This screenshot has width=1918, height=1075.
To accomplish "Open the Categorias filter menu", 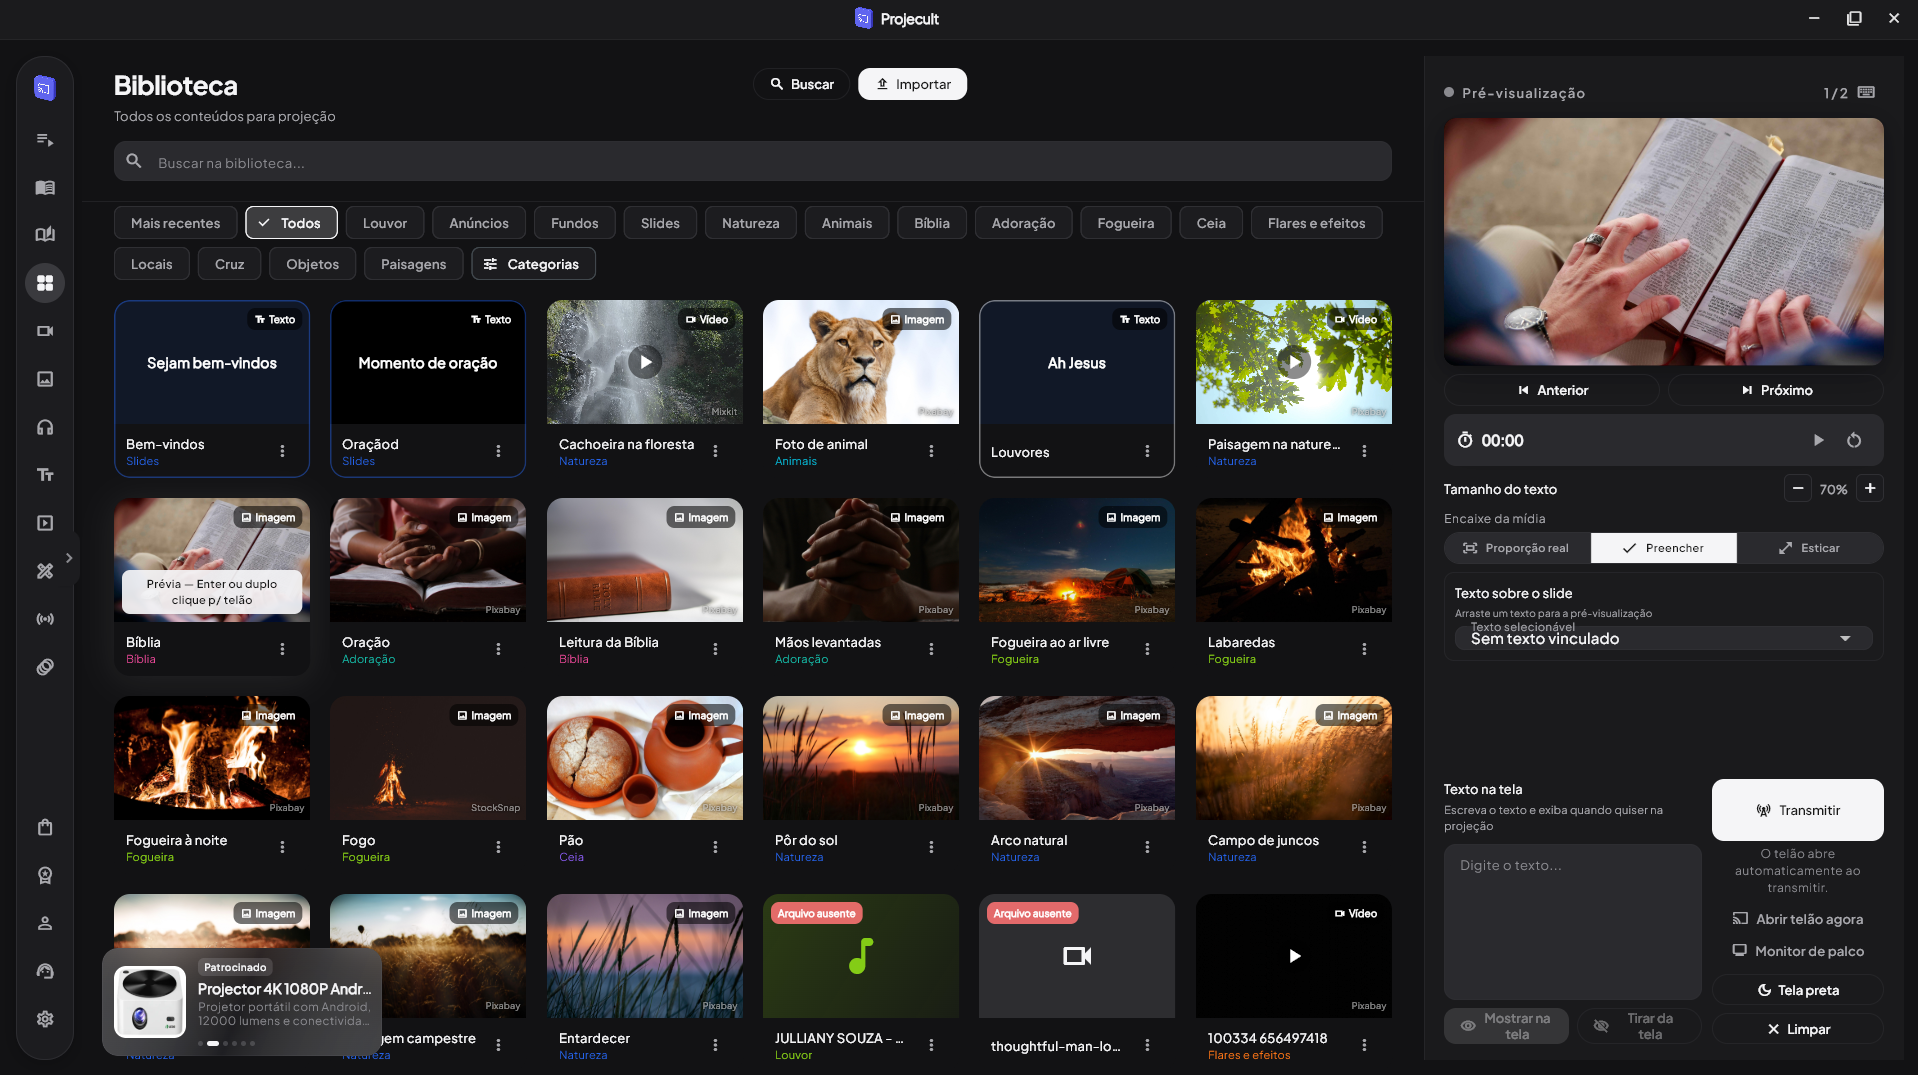I will pos(533,264).
